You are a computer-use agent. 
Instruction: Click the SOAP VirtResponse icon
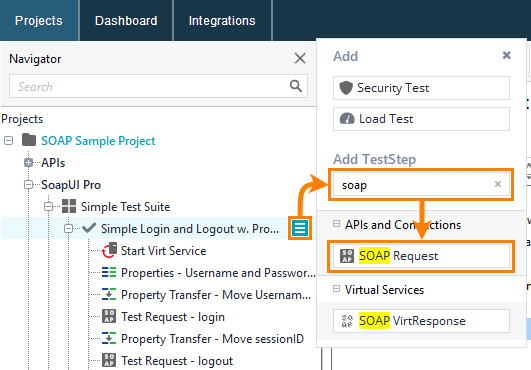(347, 321)
